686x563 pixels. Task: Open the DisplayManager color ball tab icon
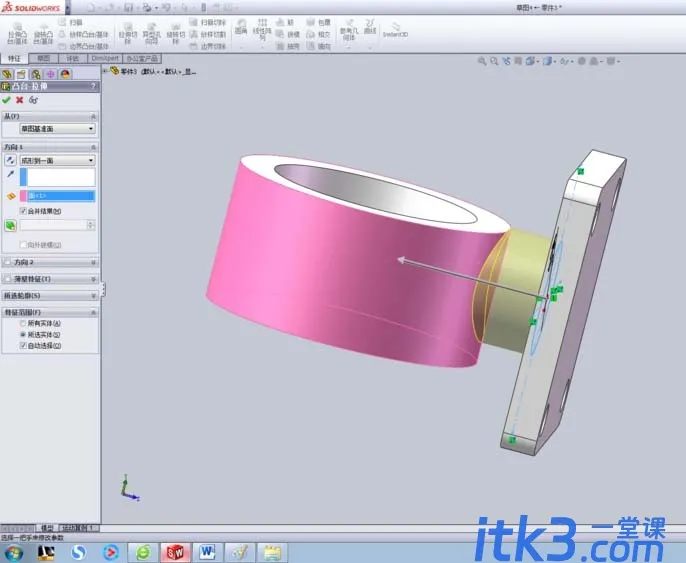[65, 74]
